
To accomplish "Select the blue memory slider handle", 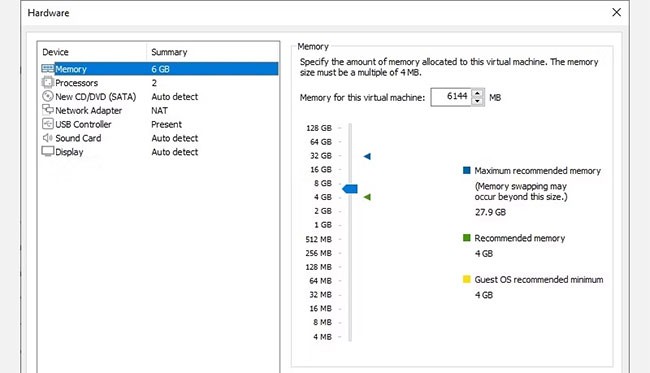I will click(350, 189).
